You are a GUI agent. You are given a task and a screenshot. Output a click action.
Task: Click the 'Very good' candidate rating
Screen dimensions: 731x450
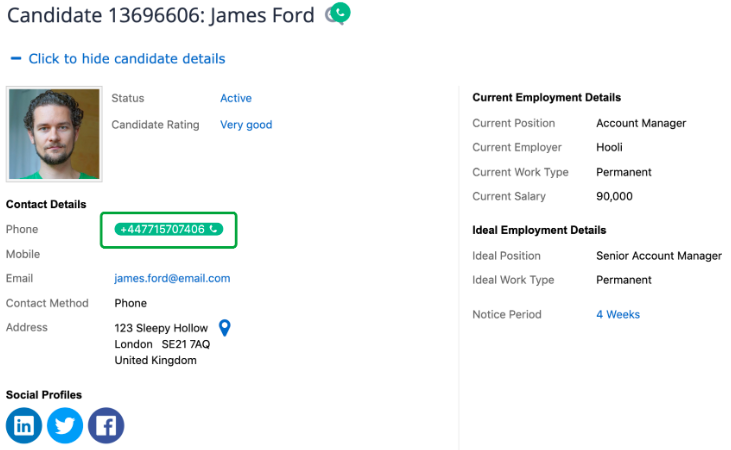[x=246, y=125]
